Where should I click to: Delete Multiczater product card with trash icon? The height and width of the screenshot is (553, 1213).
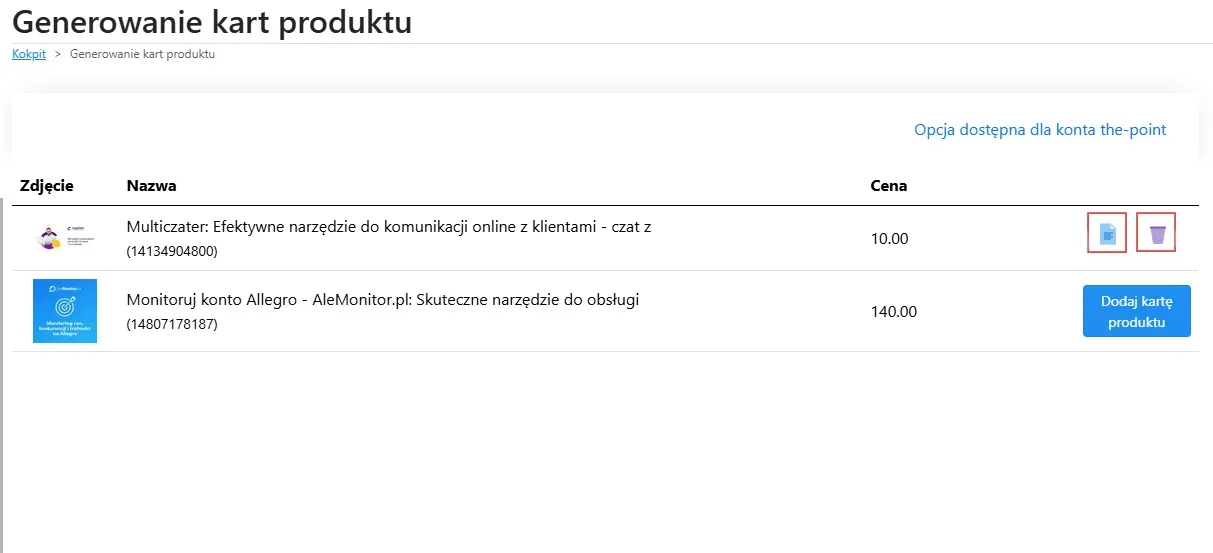click(1157, 234)
